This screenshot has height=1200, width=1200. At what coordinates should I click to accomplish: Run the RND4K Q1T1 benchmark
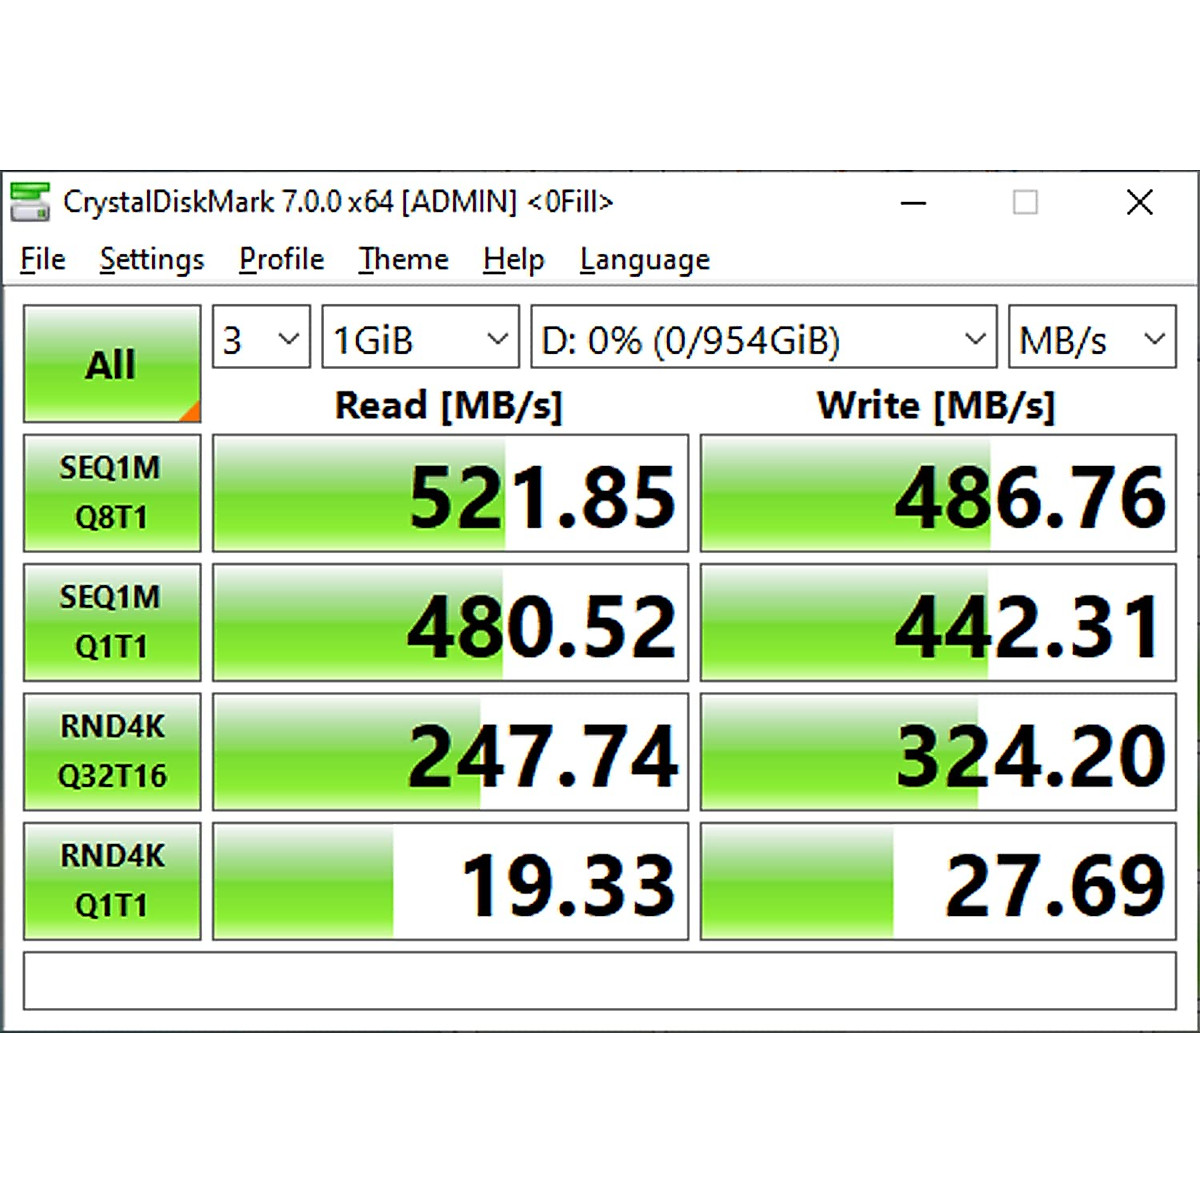(111, 881)
